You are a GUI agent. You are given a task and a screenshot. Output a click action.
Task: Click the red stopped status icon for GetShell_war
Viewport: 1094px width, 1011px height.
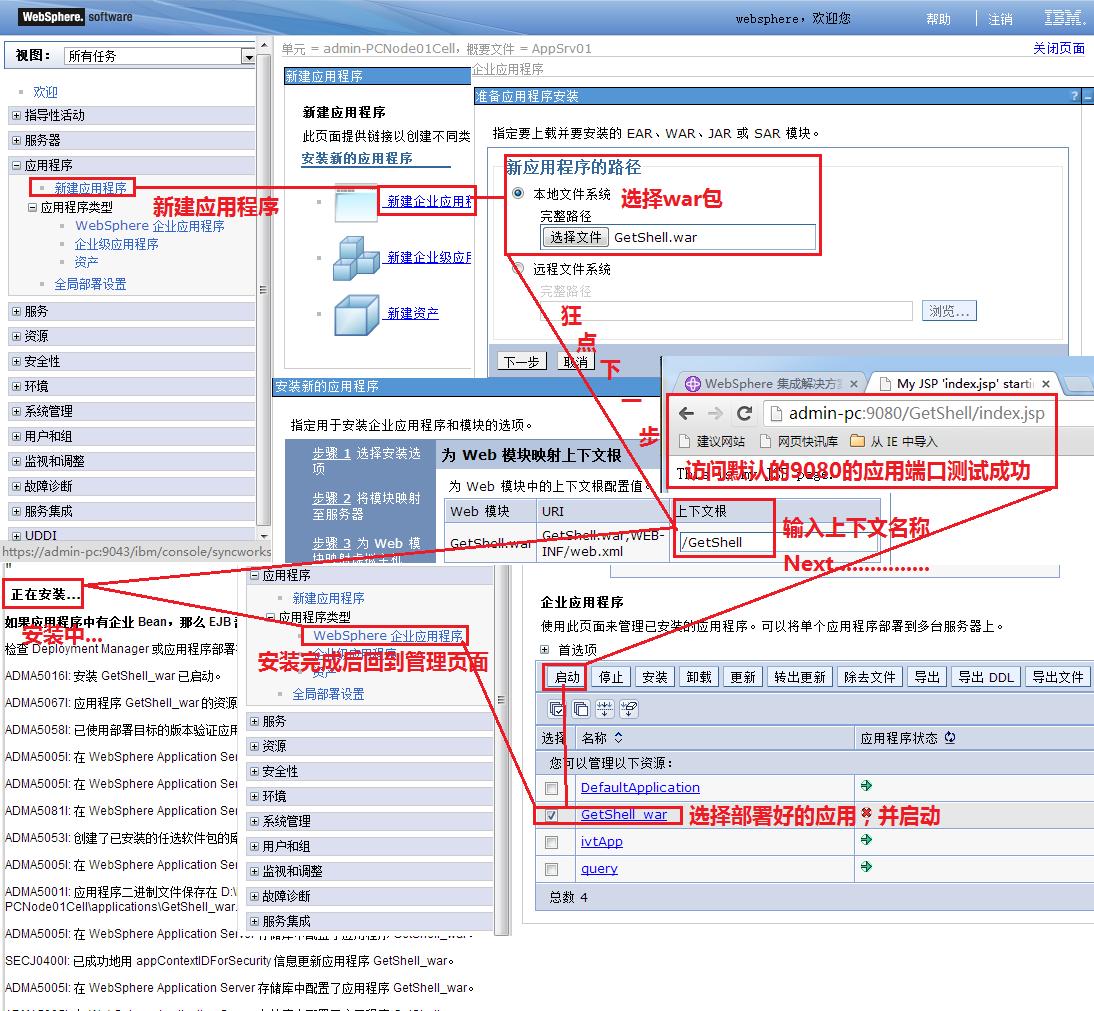click(867, 813)
